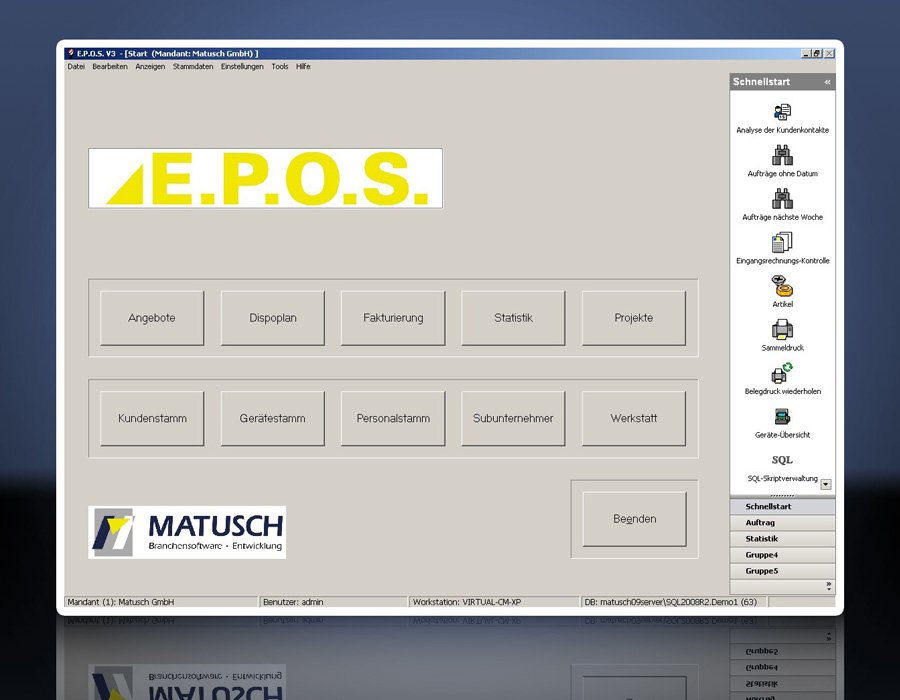Click the main Statistik button
The image size is (900, 700).
(x=513, y=318)
